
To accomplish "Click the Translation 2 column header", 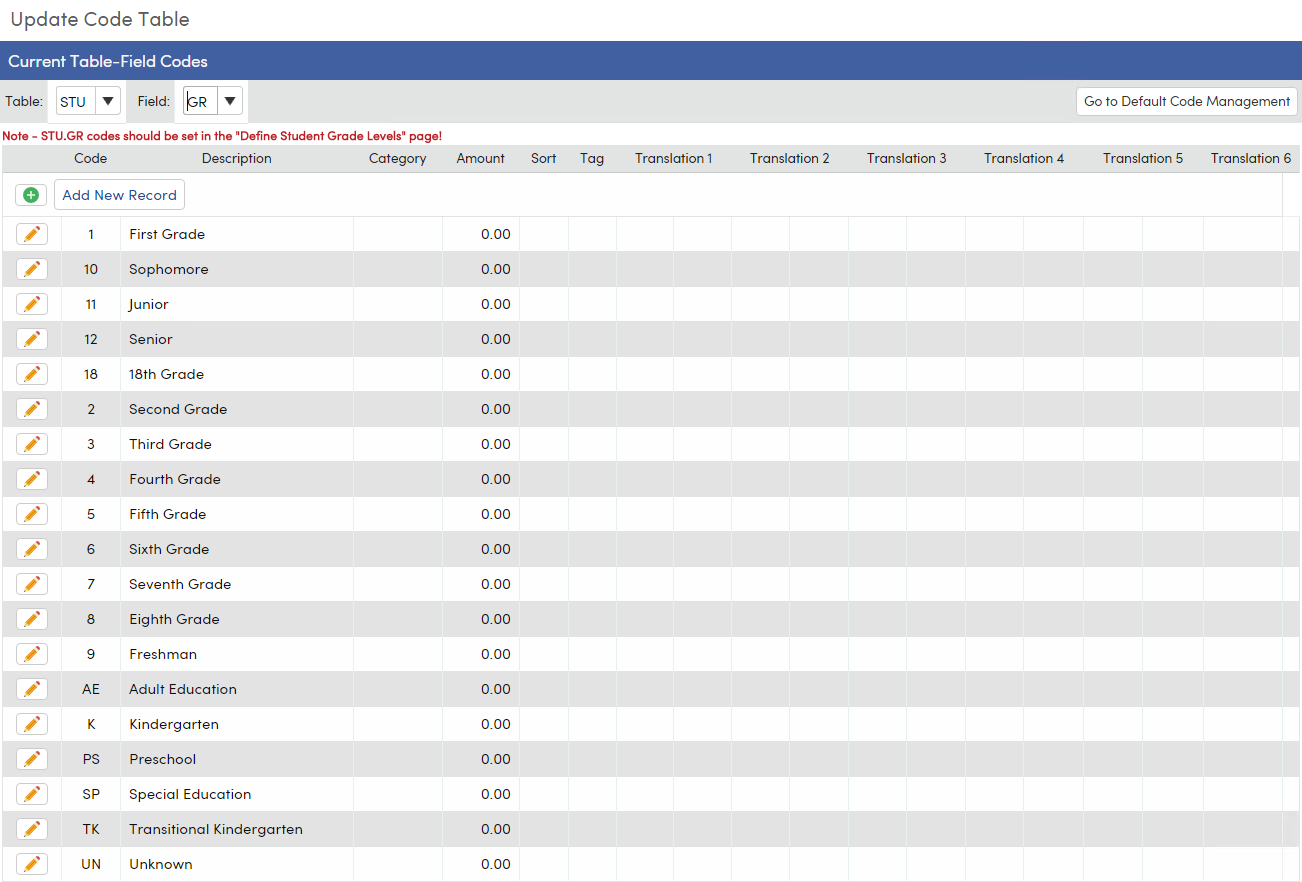I will pos(790,158).
